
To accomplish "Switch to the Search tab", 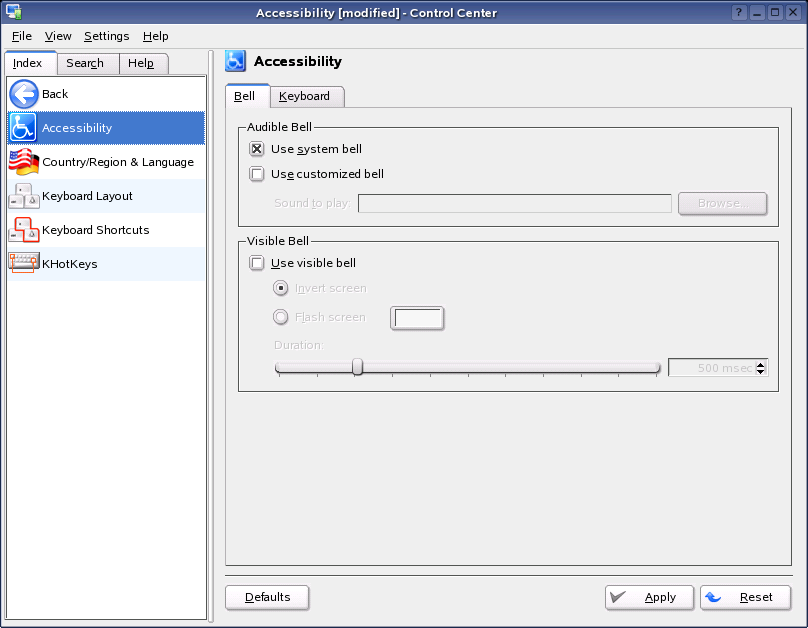I will point(88,63).
